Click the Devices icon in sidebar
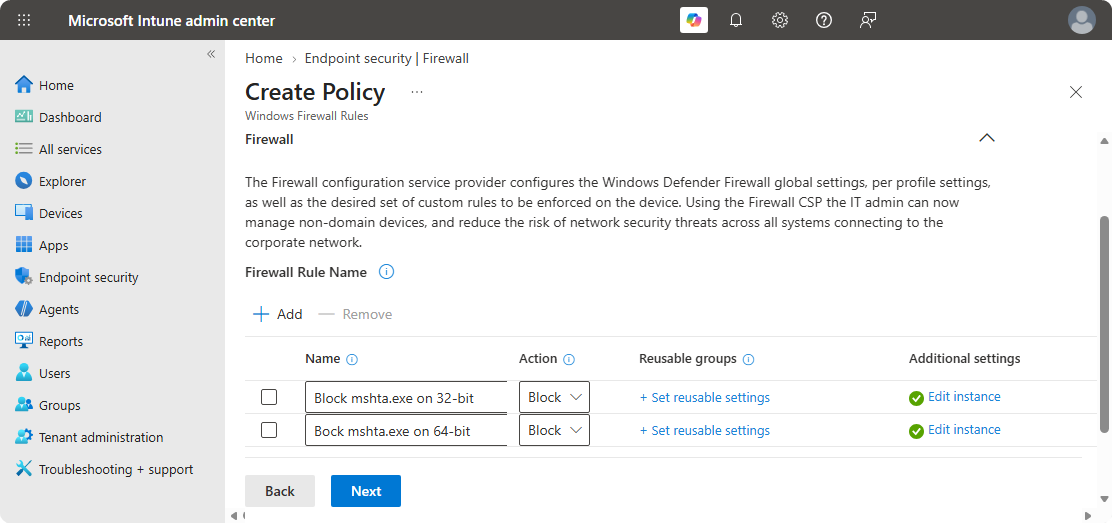The height and width of the screenshot is (523, 1112). (x=24, y=213)
